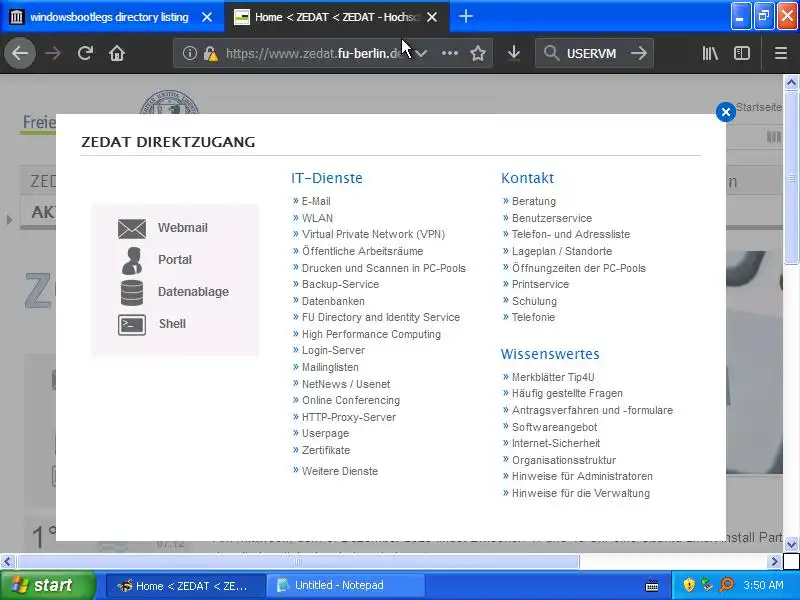This screenshot has width=800, height=600.
Task: Toggle the browser sidebar
Action: pyautogui.click(x=742, y=53)
